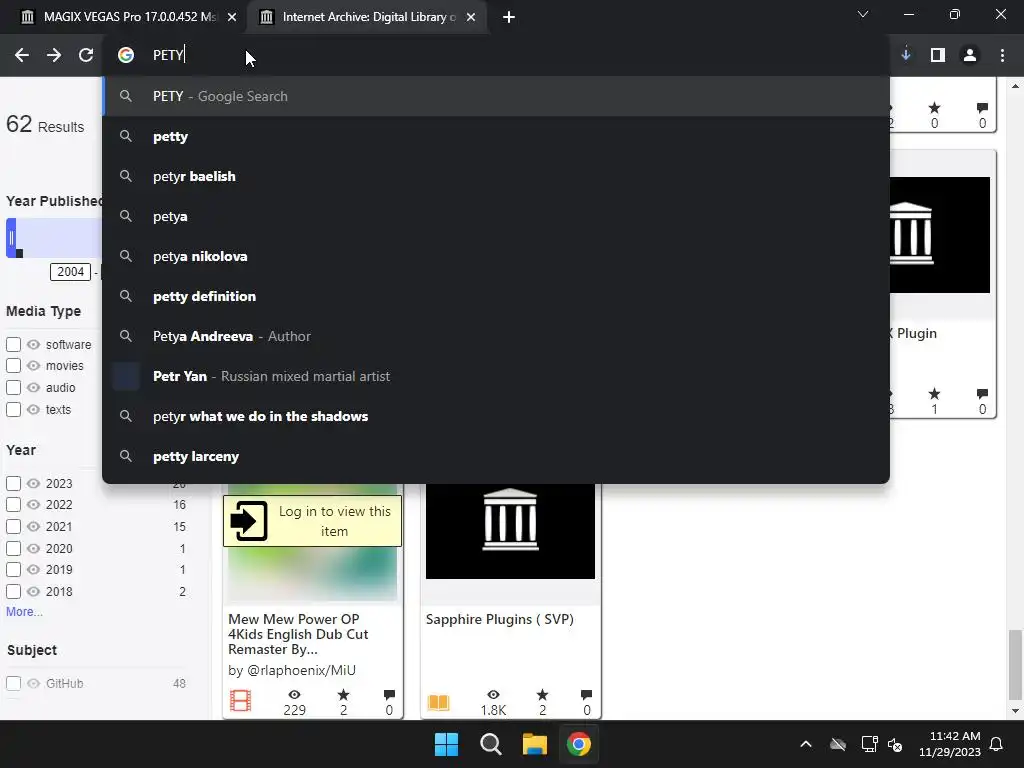Click the Chrome icon in the taskbar
Screen dimensions: 1024x768
(x=579, y=744)
